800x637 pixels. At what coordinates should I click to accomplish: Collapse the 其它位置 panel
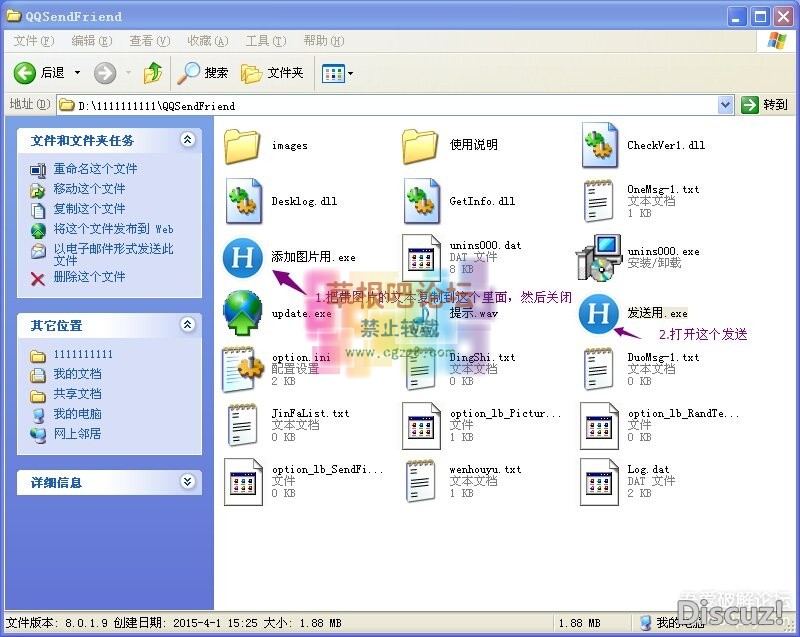[x=186, y=325]
